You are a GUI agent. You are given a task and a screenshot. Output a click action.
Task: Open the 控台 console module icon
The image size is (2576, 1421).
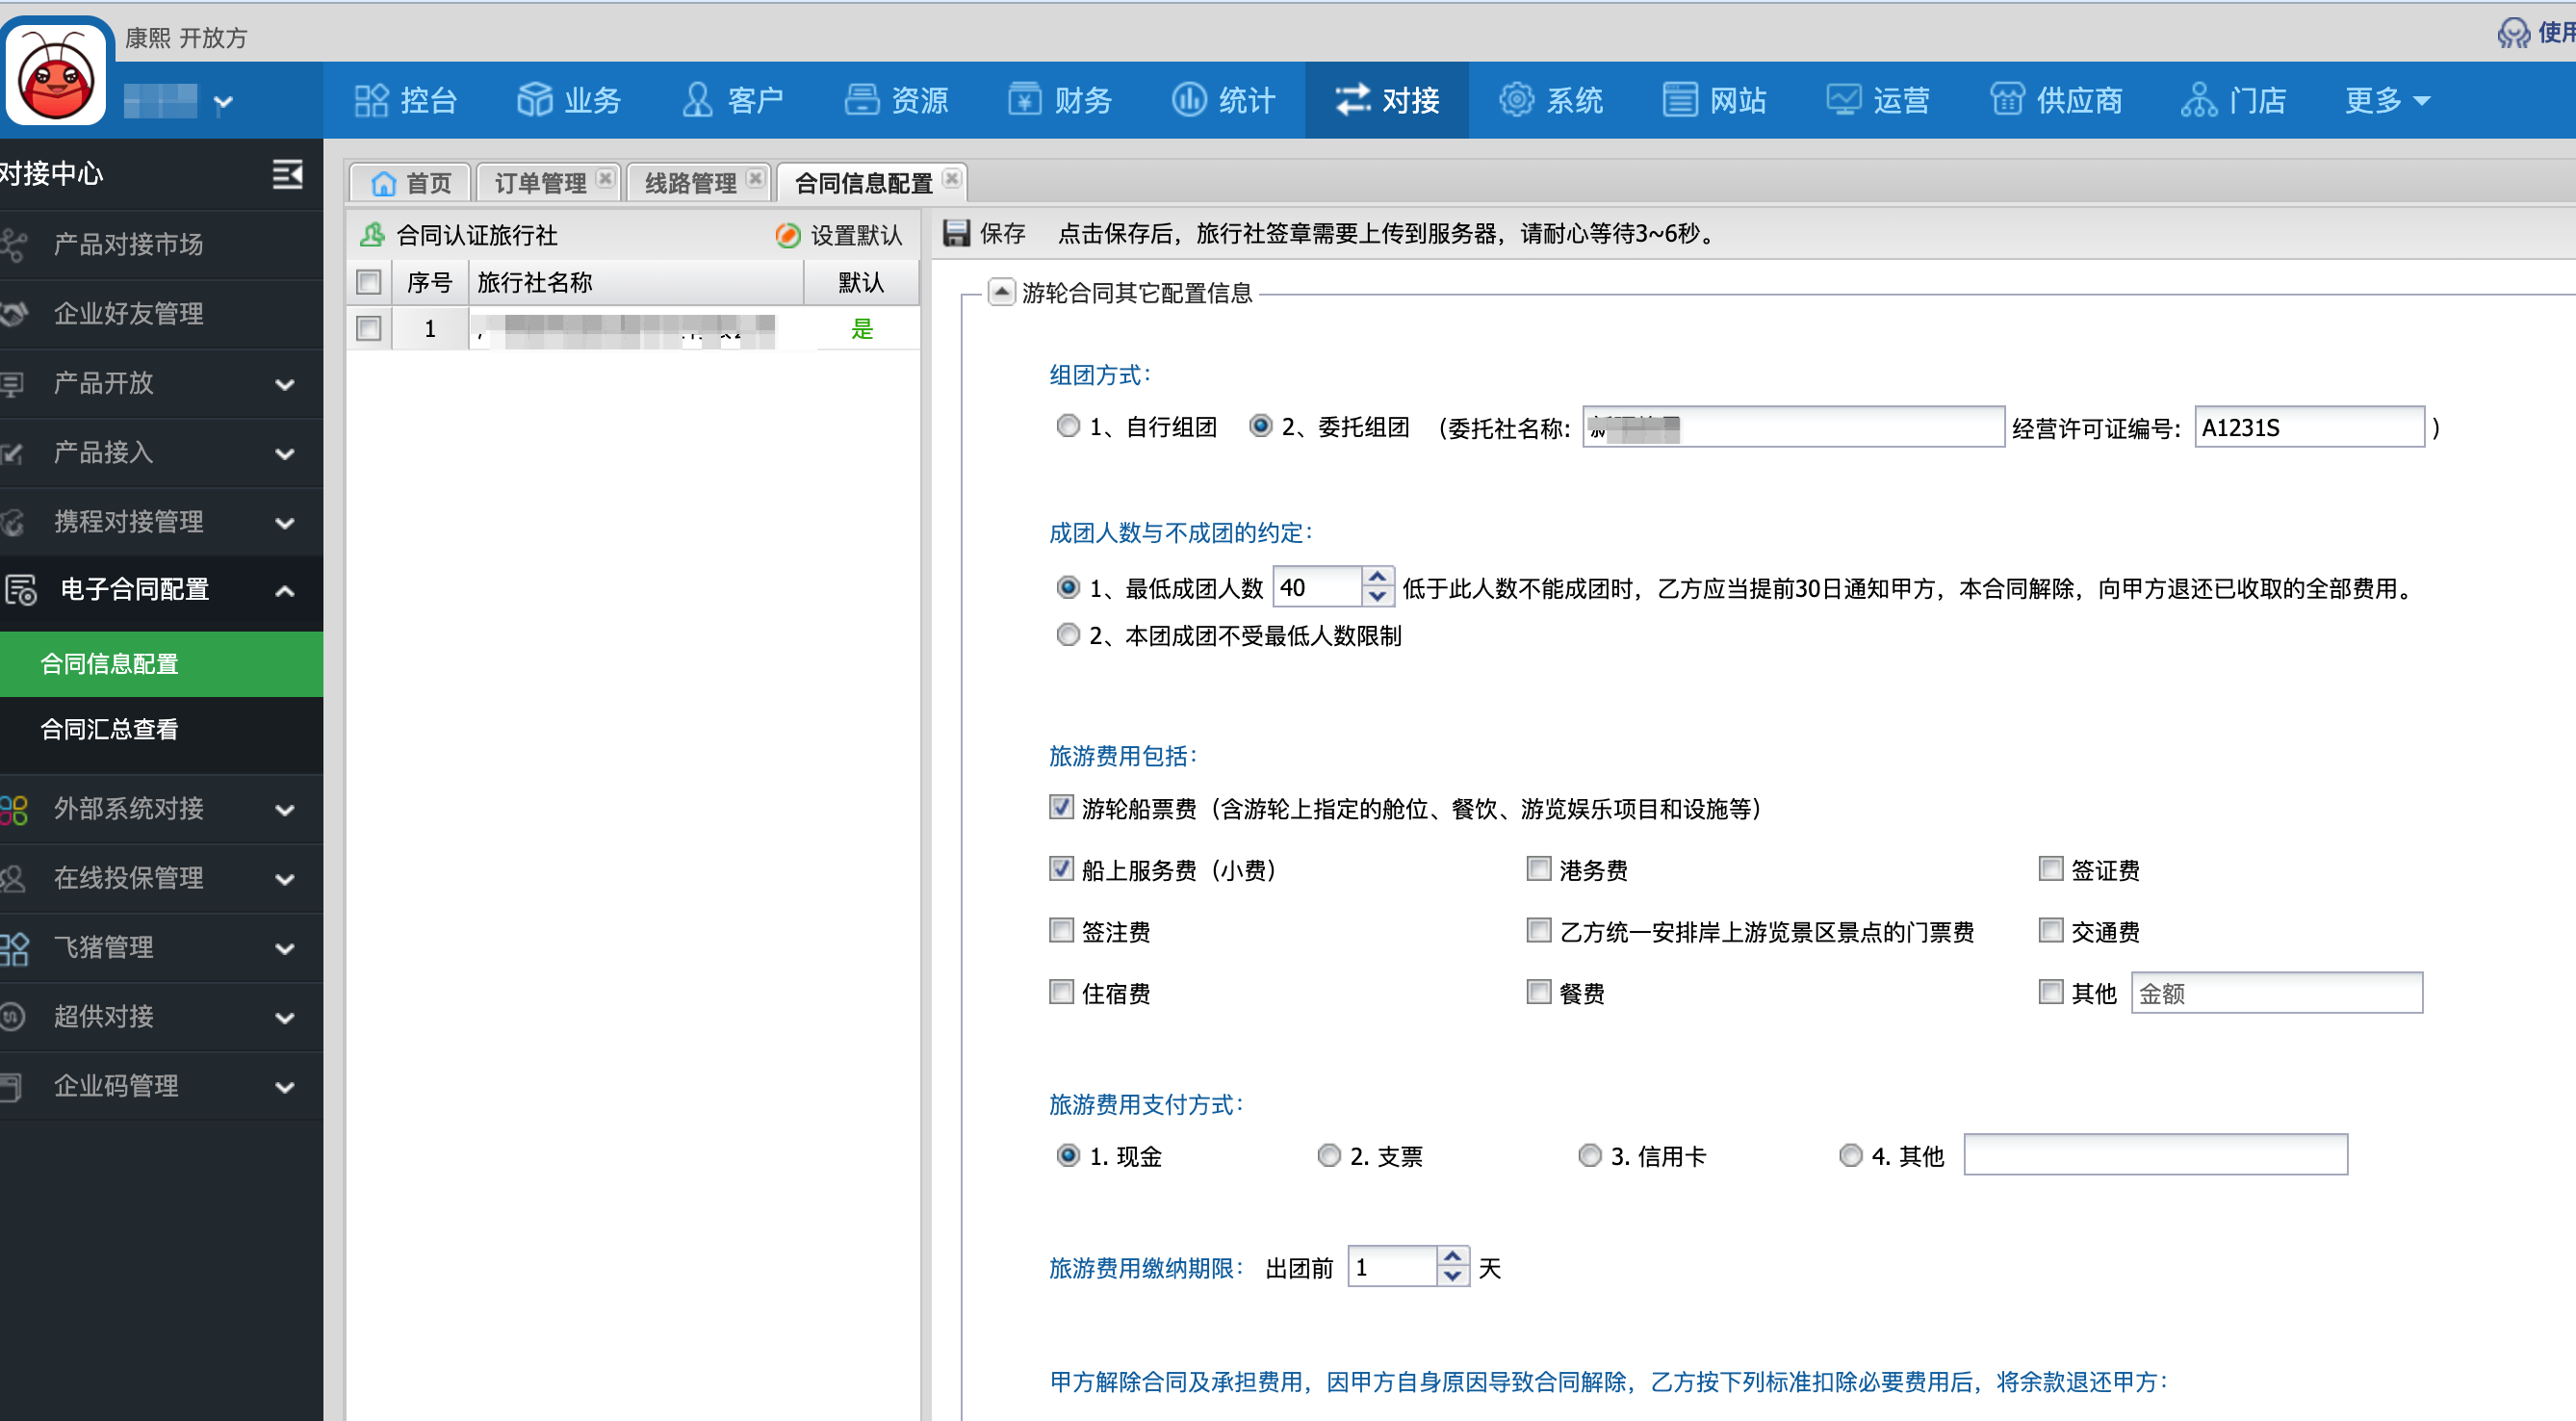tap(370, 100)
